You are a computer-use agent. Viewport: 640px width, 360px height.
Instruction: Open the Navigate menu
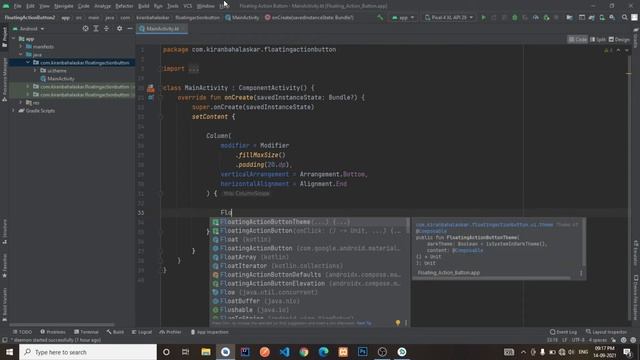pyautogui.click(x=64, y=6)
